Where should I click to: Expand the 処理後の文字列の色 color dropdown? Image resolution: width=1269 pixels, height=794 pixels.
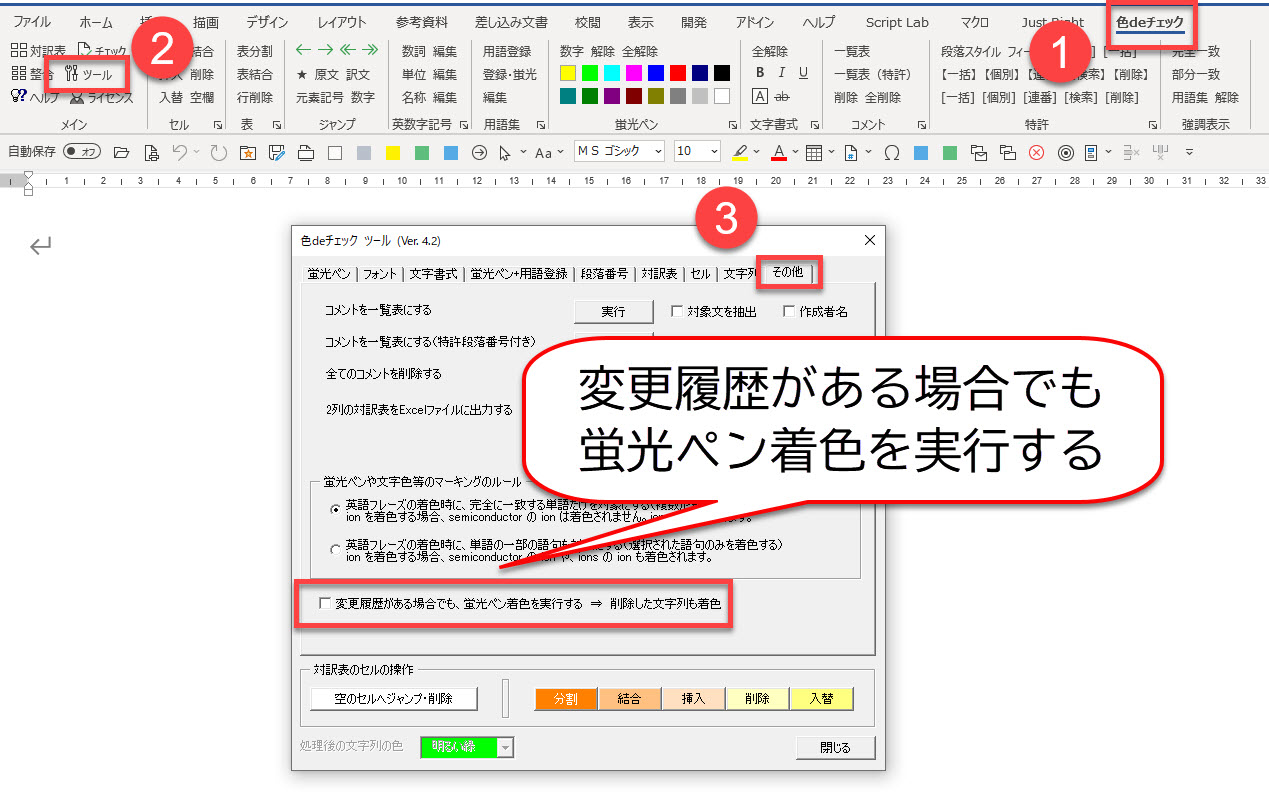[506, 747]
